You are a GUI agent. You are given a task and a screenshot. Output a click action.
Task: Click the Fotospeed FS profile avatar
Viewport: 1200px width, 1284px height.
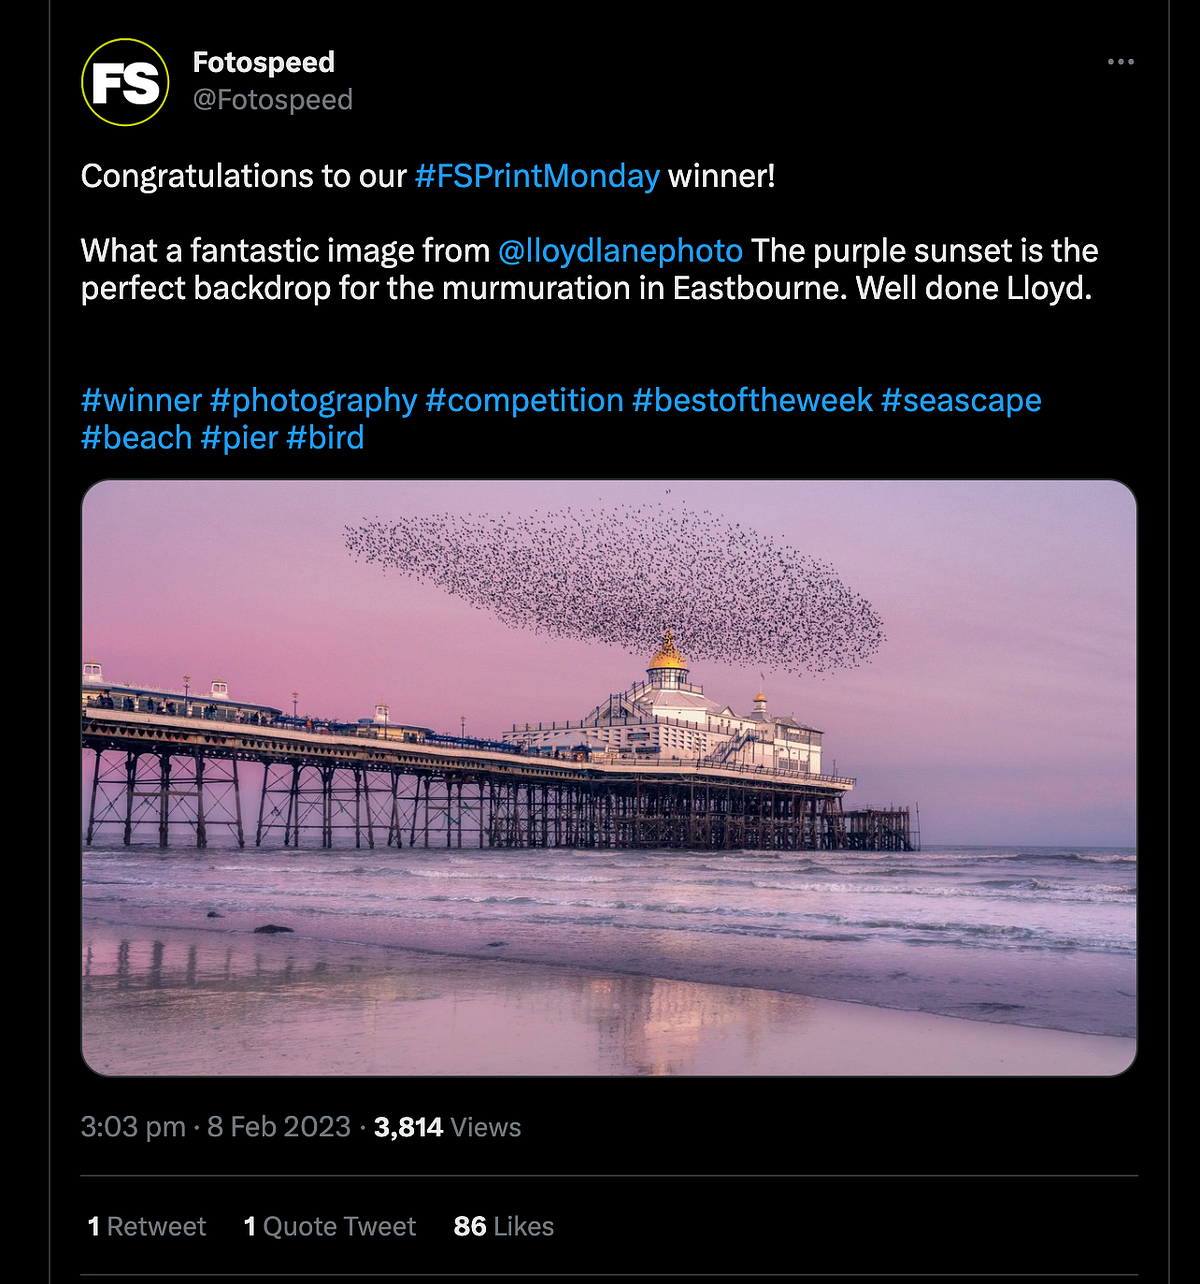[x=125, y=82]
